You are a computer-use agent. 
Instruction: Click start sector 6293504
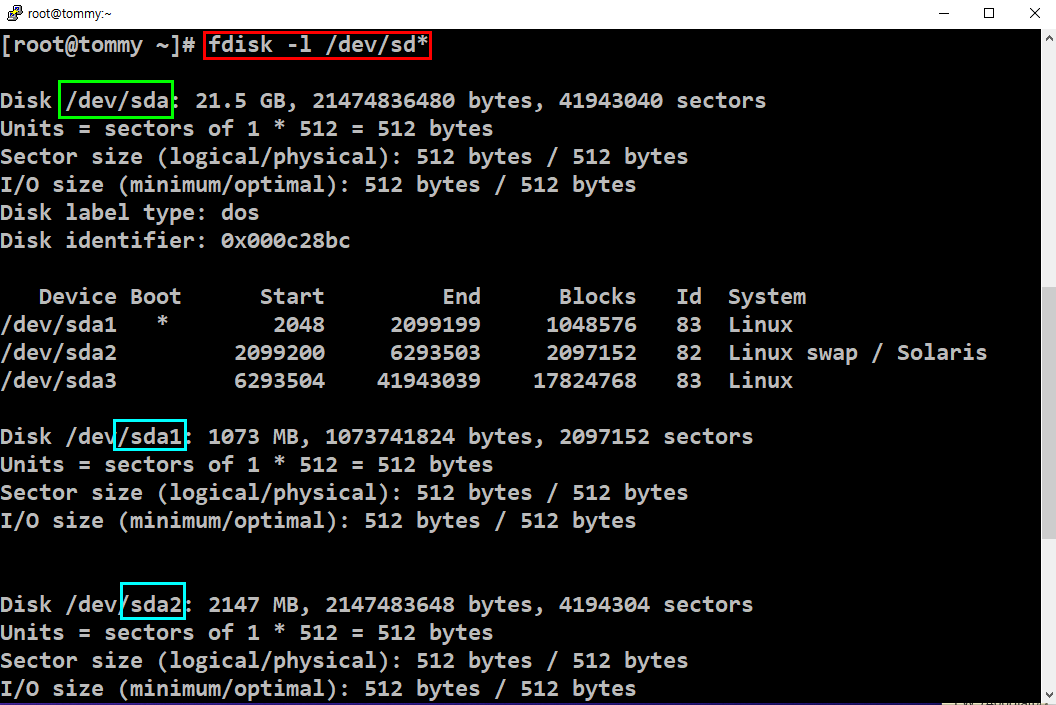point(279,380)
